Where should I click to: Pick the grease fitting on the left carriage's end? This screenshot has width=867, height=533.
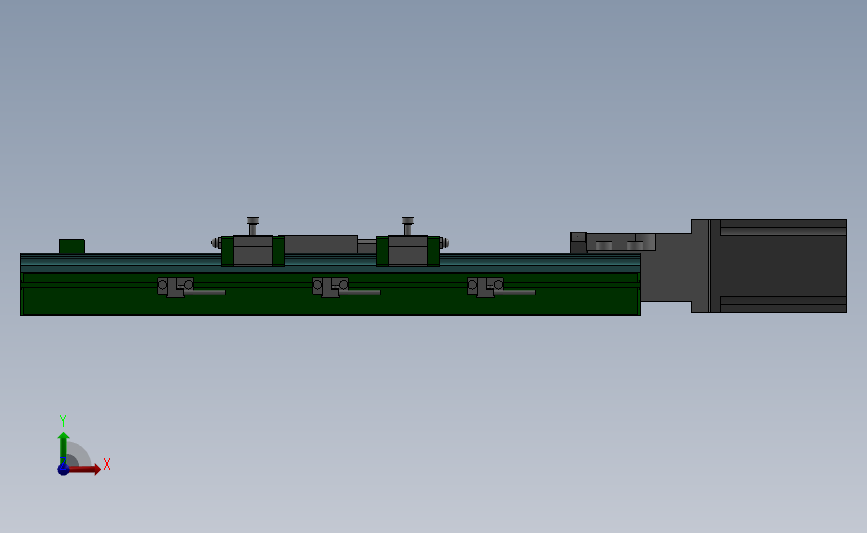click(x=216, y=242)
